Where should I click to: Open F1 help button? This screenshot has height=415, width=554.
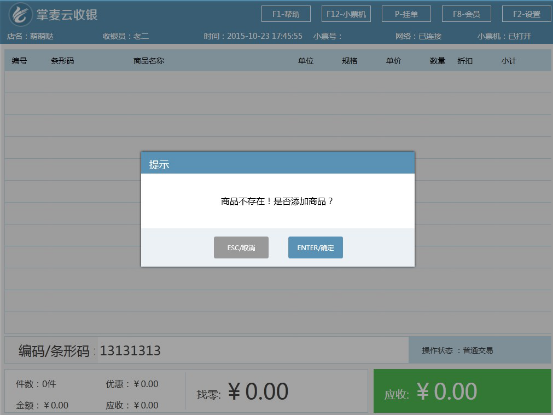point(286,14)
